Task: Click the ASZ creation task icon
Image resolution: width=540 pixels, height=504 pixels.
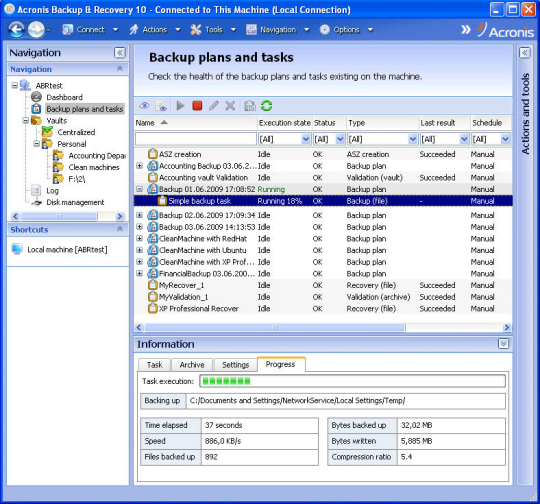Action: (x=153, y=154)
